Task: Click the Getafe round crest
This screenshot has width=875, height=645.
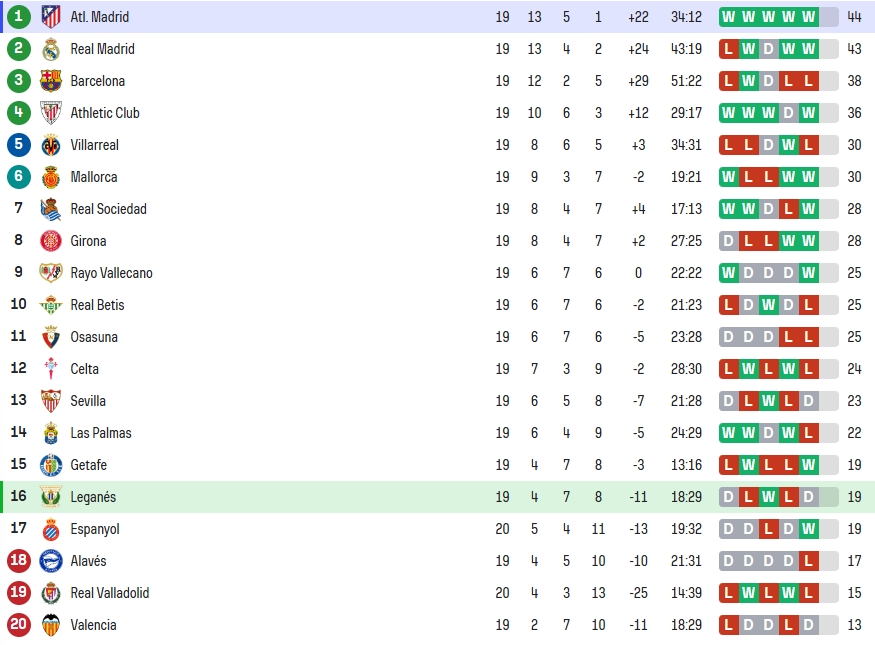Action: click(51, 465)
